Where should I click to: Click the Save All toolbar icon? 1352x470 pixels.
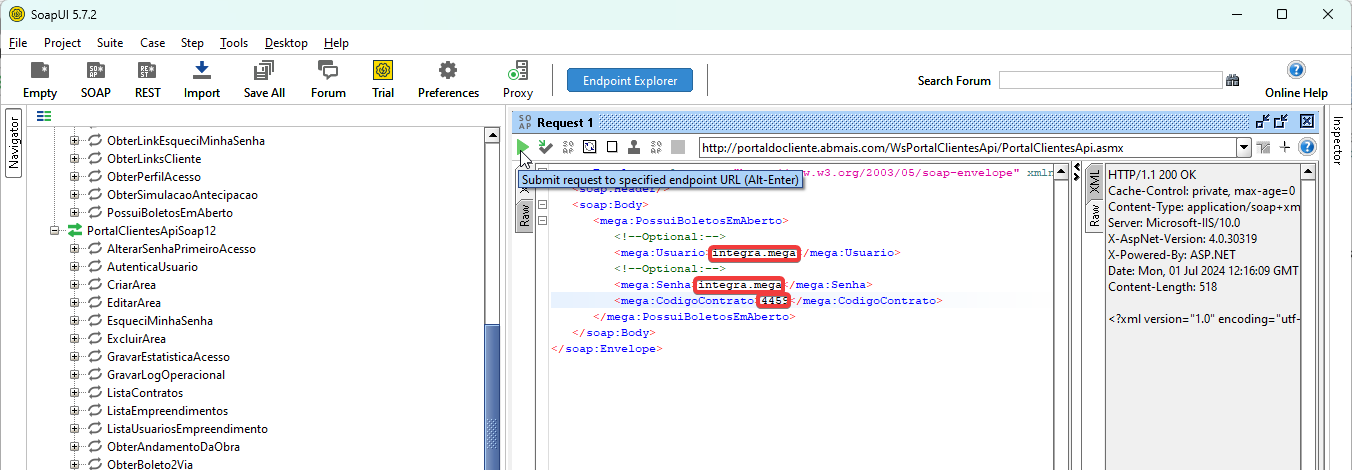(264, 80)
